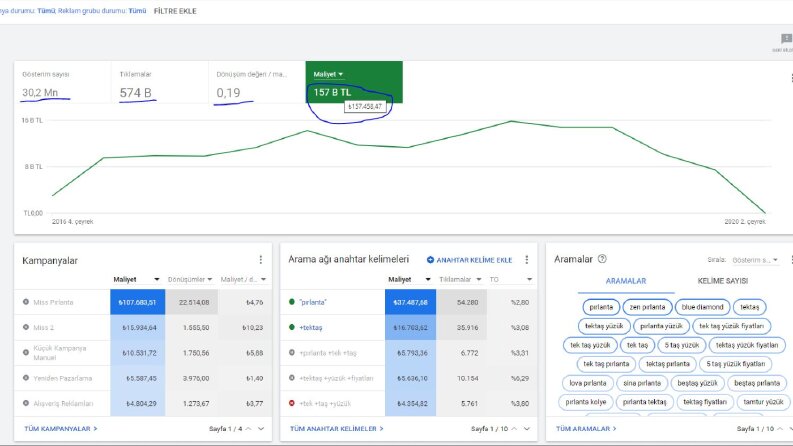The width and height of the screenshot is (793, 446).
Task: Select the 'beştaş pırlanta' search chip
Action: [757, 383]
